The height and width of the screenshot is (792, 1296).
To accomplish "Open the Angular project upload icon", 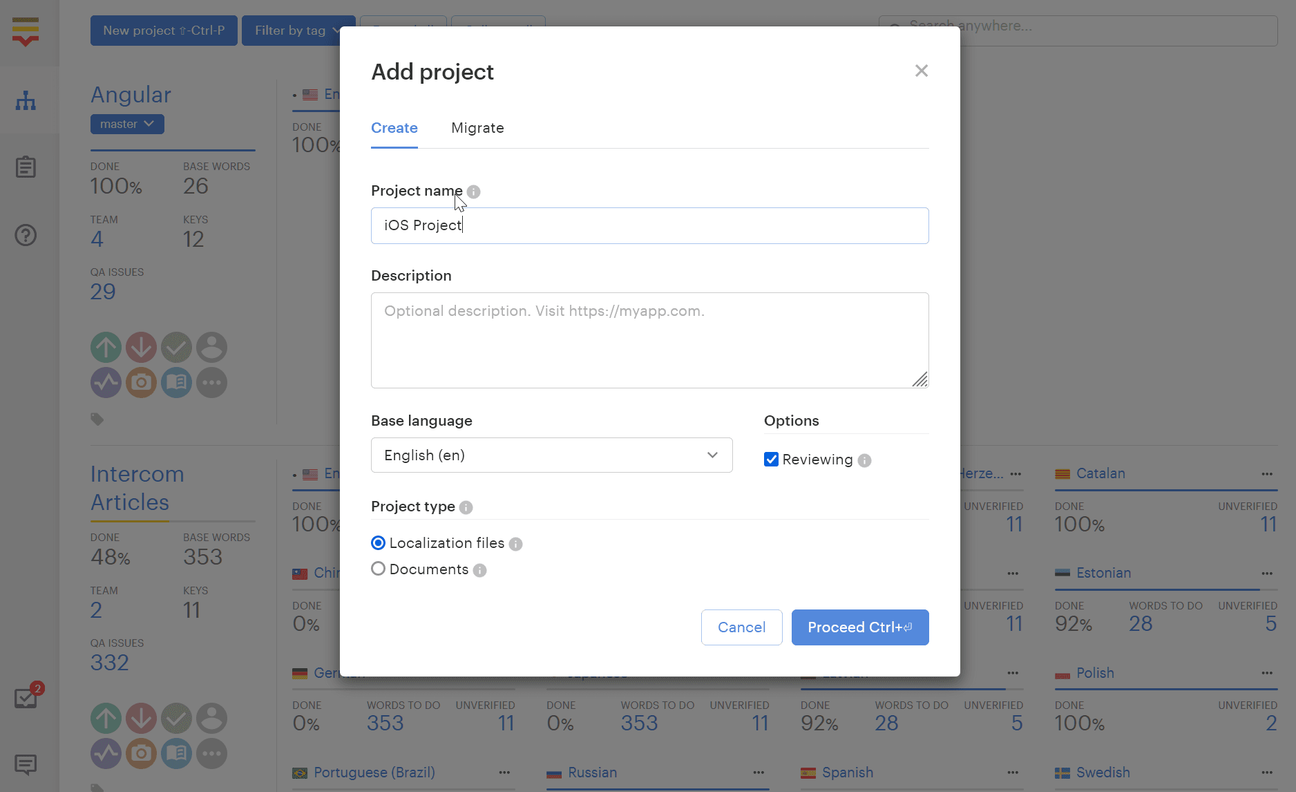I will pos(106,347).
